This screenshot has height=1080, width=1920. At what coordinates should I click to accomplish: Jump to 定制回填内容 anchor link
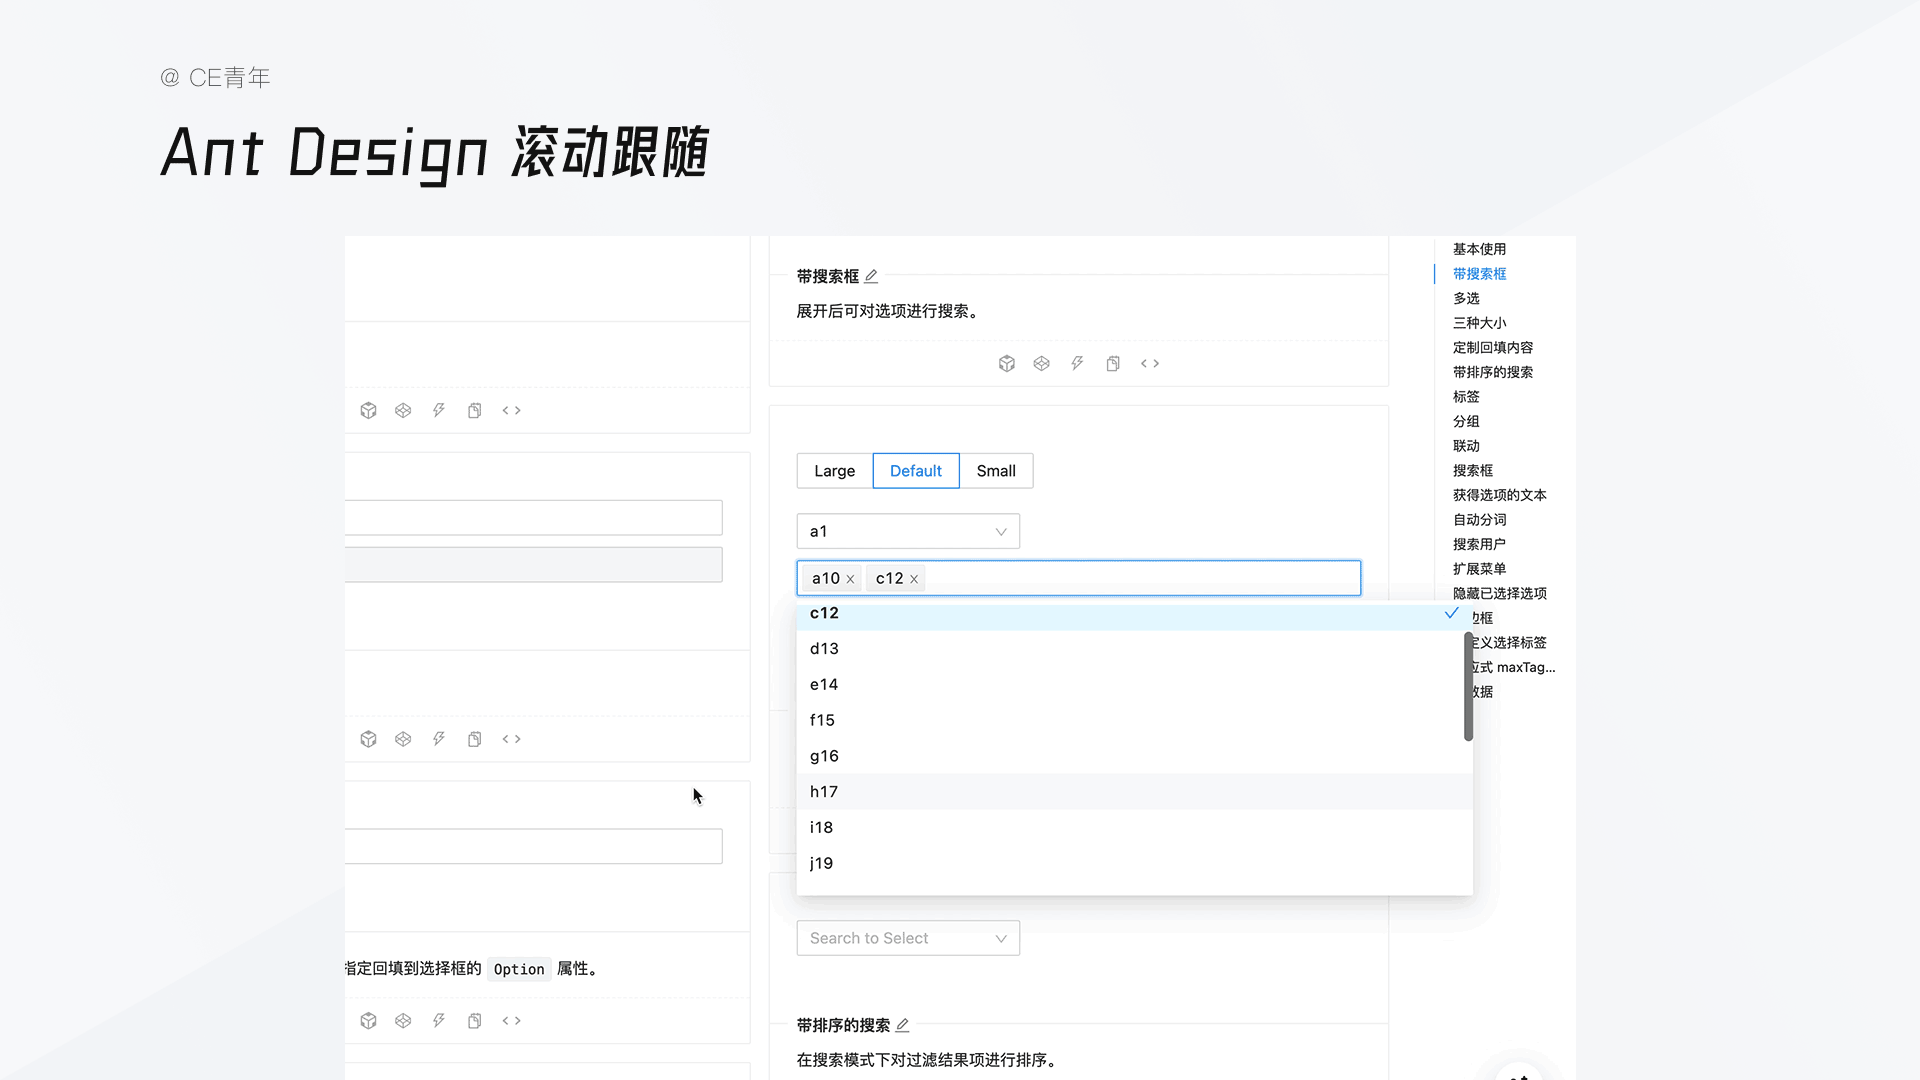click(x=1493, y=348)
